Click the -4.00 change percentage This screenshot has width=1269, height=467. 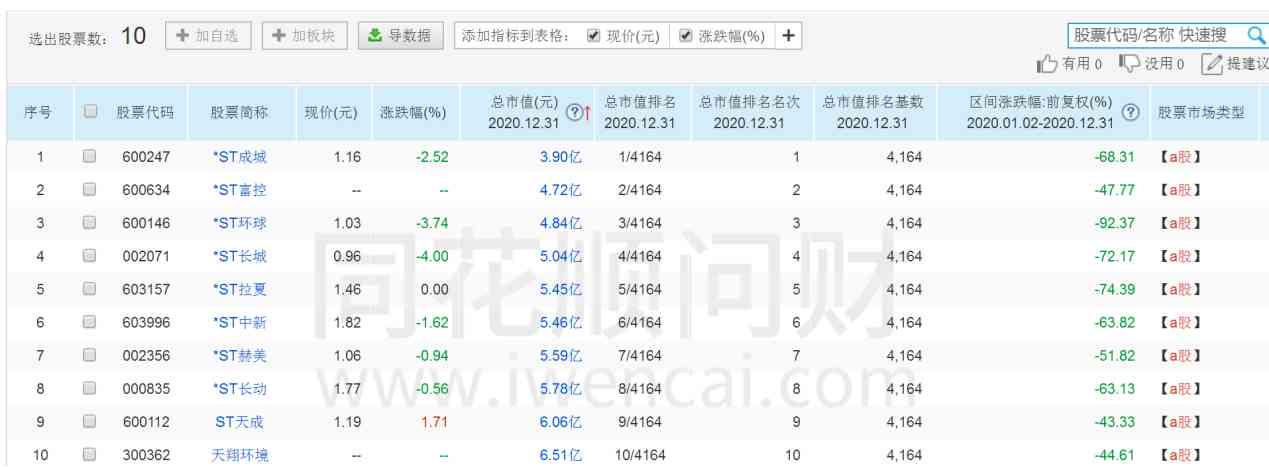click(x=432, y=256)
